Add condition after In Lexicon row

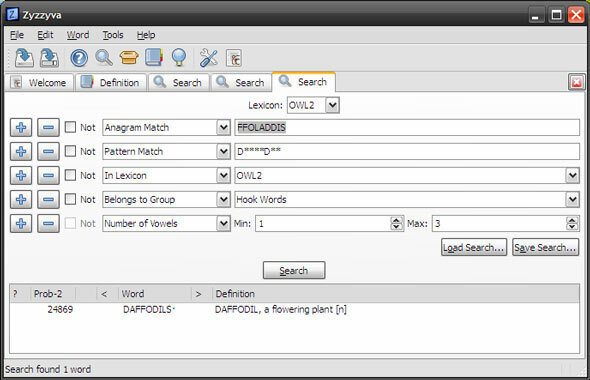(x=21, y=176)
